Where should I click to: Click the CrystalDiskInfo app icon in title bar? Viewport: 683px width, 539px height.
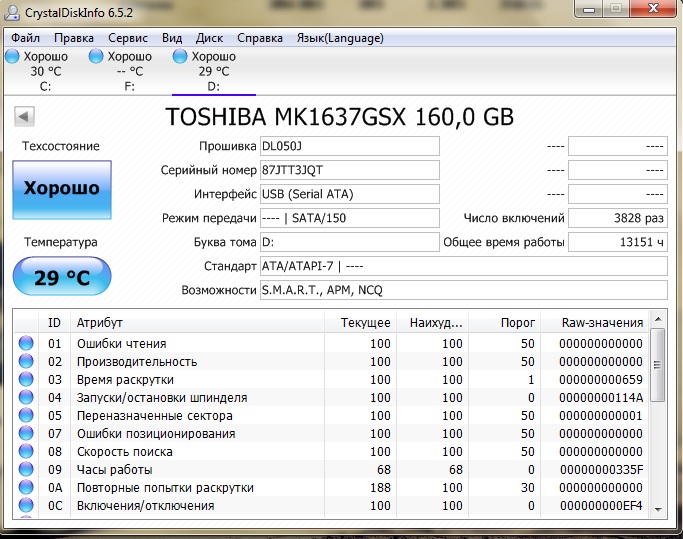tap(14, 11)
